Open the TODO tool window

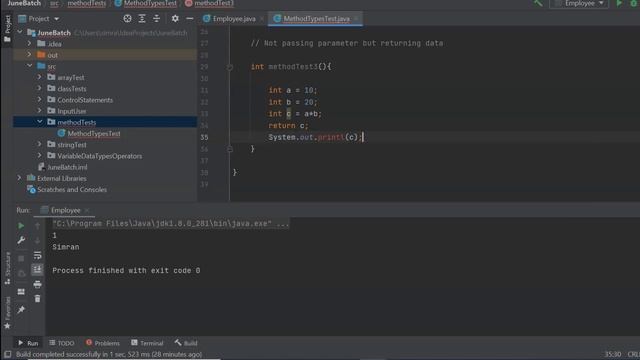[62, 343]
